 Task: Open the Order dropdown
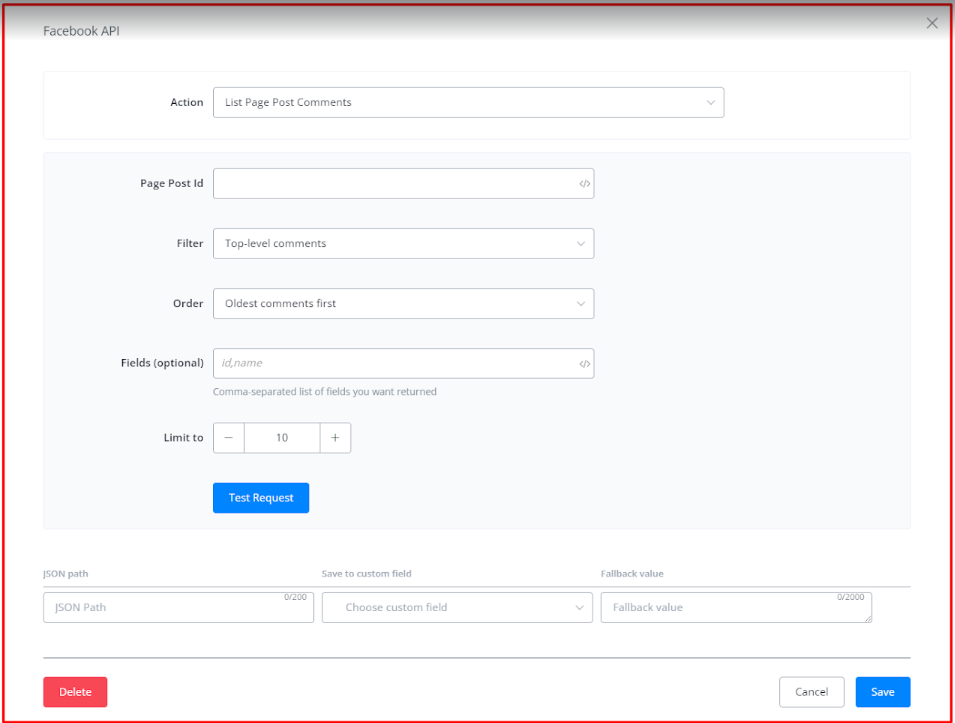403,303
